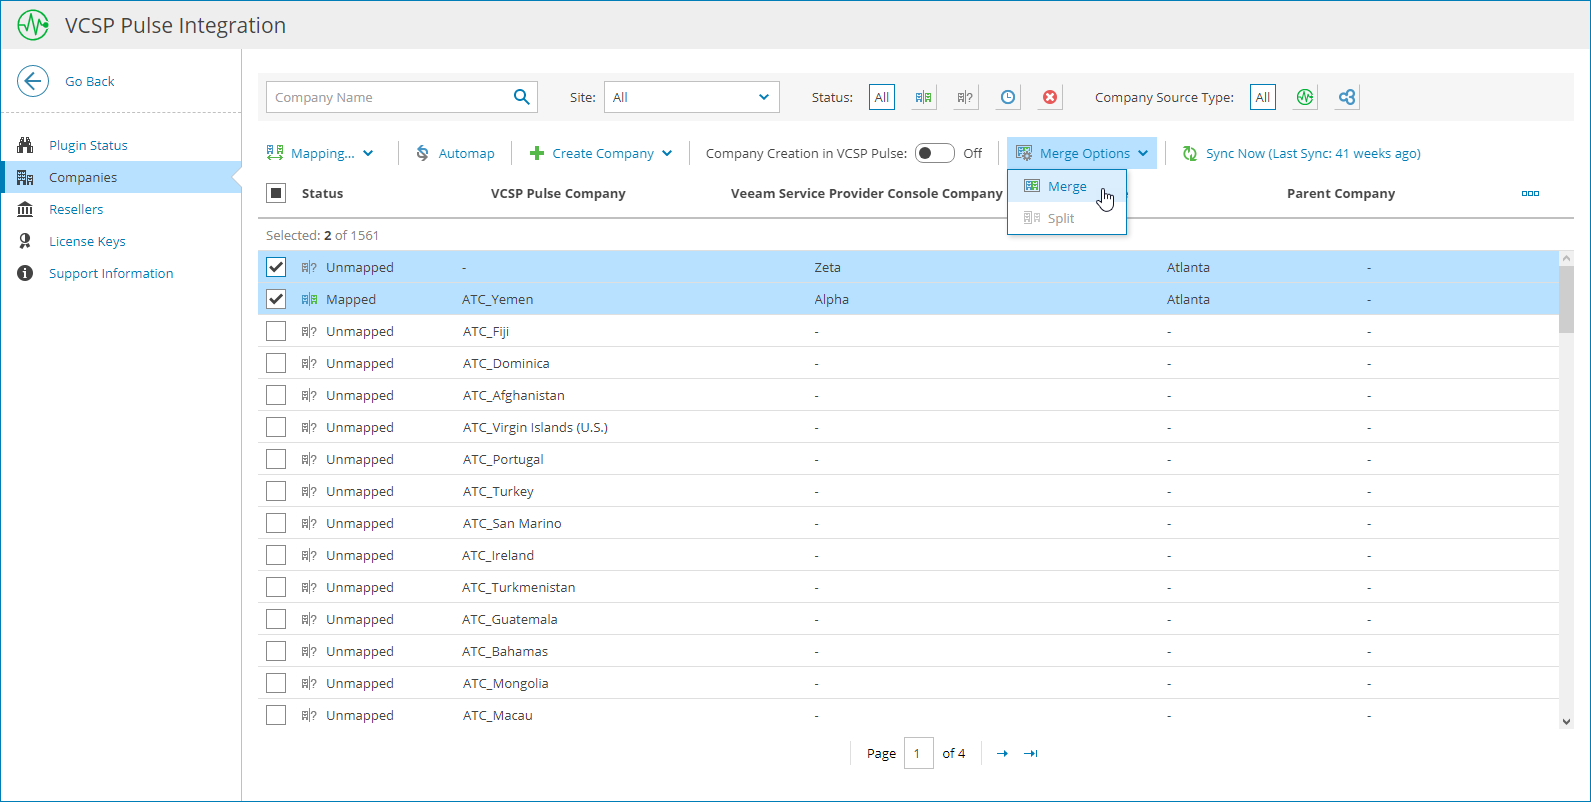The height and width of the screenshot is (802, 1591).
Task: Filter source type by Service Provider Console icon
Action: coord(1347,97)
